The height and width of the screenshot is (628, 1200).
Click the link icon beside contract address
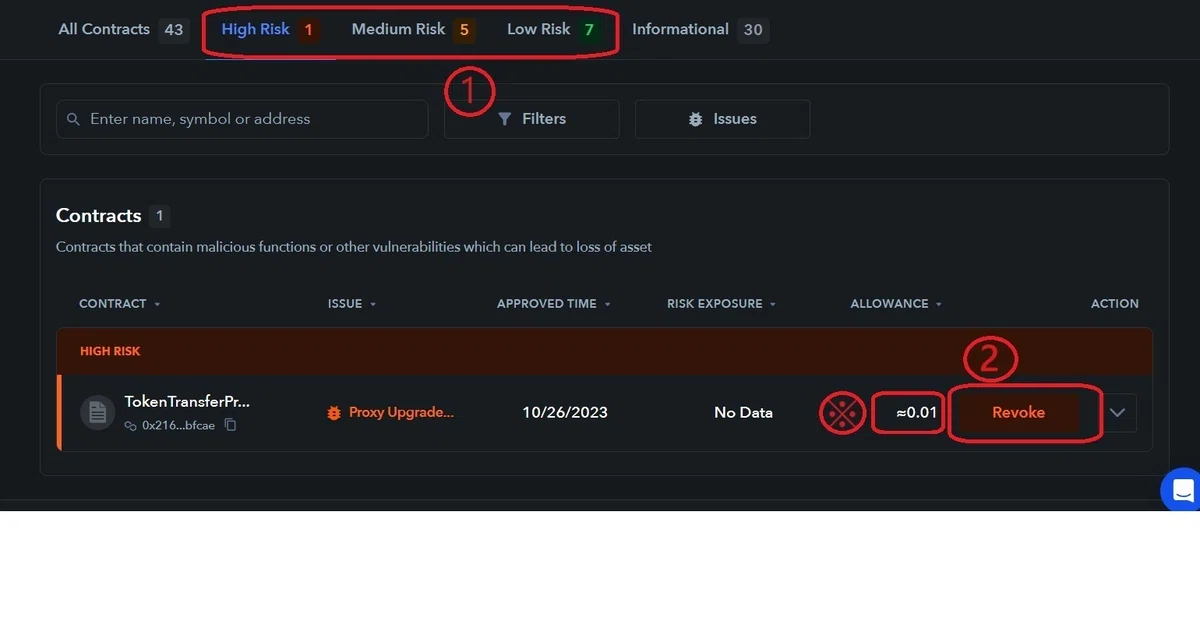point(130,425)
